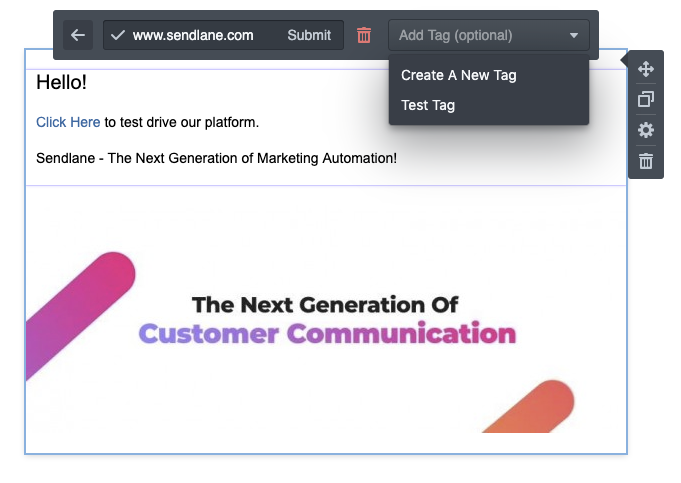The height and width of the screenshot is (483, 681).
Task: Remove the link with the red trash icon
Action: pyautogui.click(x=364, y=35)
